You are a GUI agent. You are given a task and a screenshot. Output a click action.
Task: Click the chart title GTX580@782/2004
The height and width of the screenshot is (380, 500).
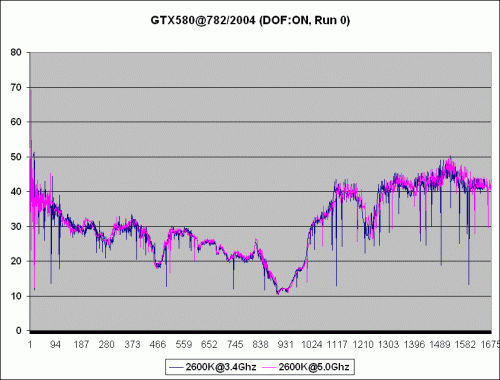tap(250, 20)
